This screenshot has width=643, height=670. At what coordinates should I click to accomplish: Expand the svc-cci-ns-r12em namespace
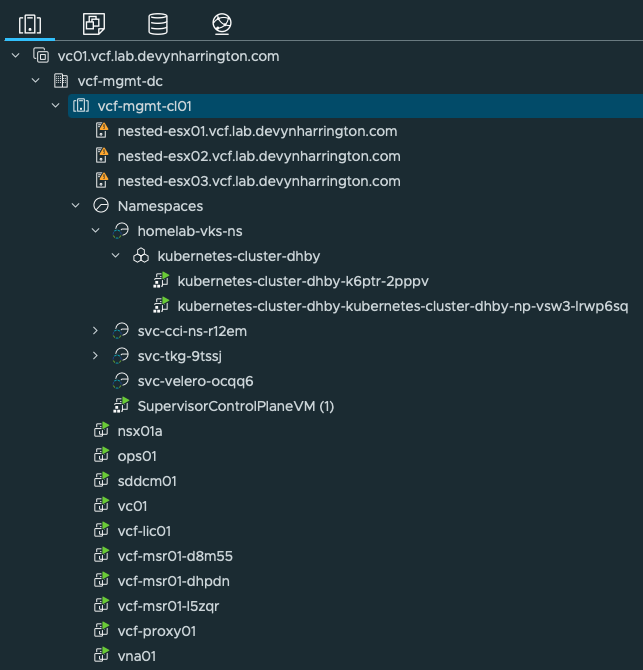[x=96, y=331]
